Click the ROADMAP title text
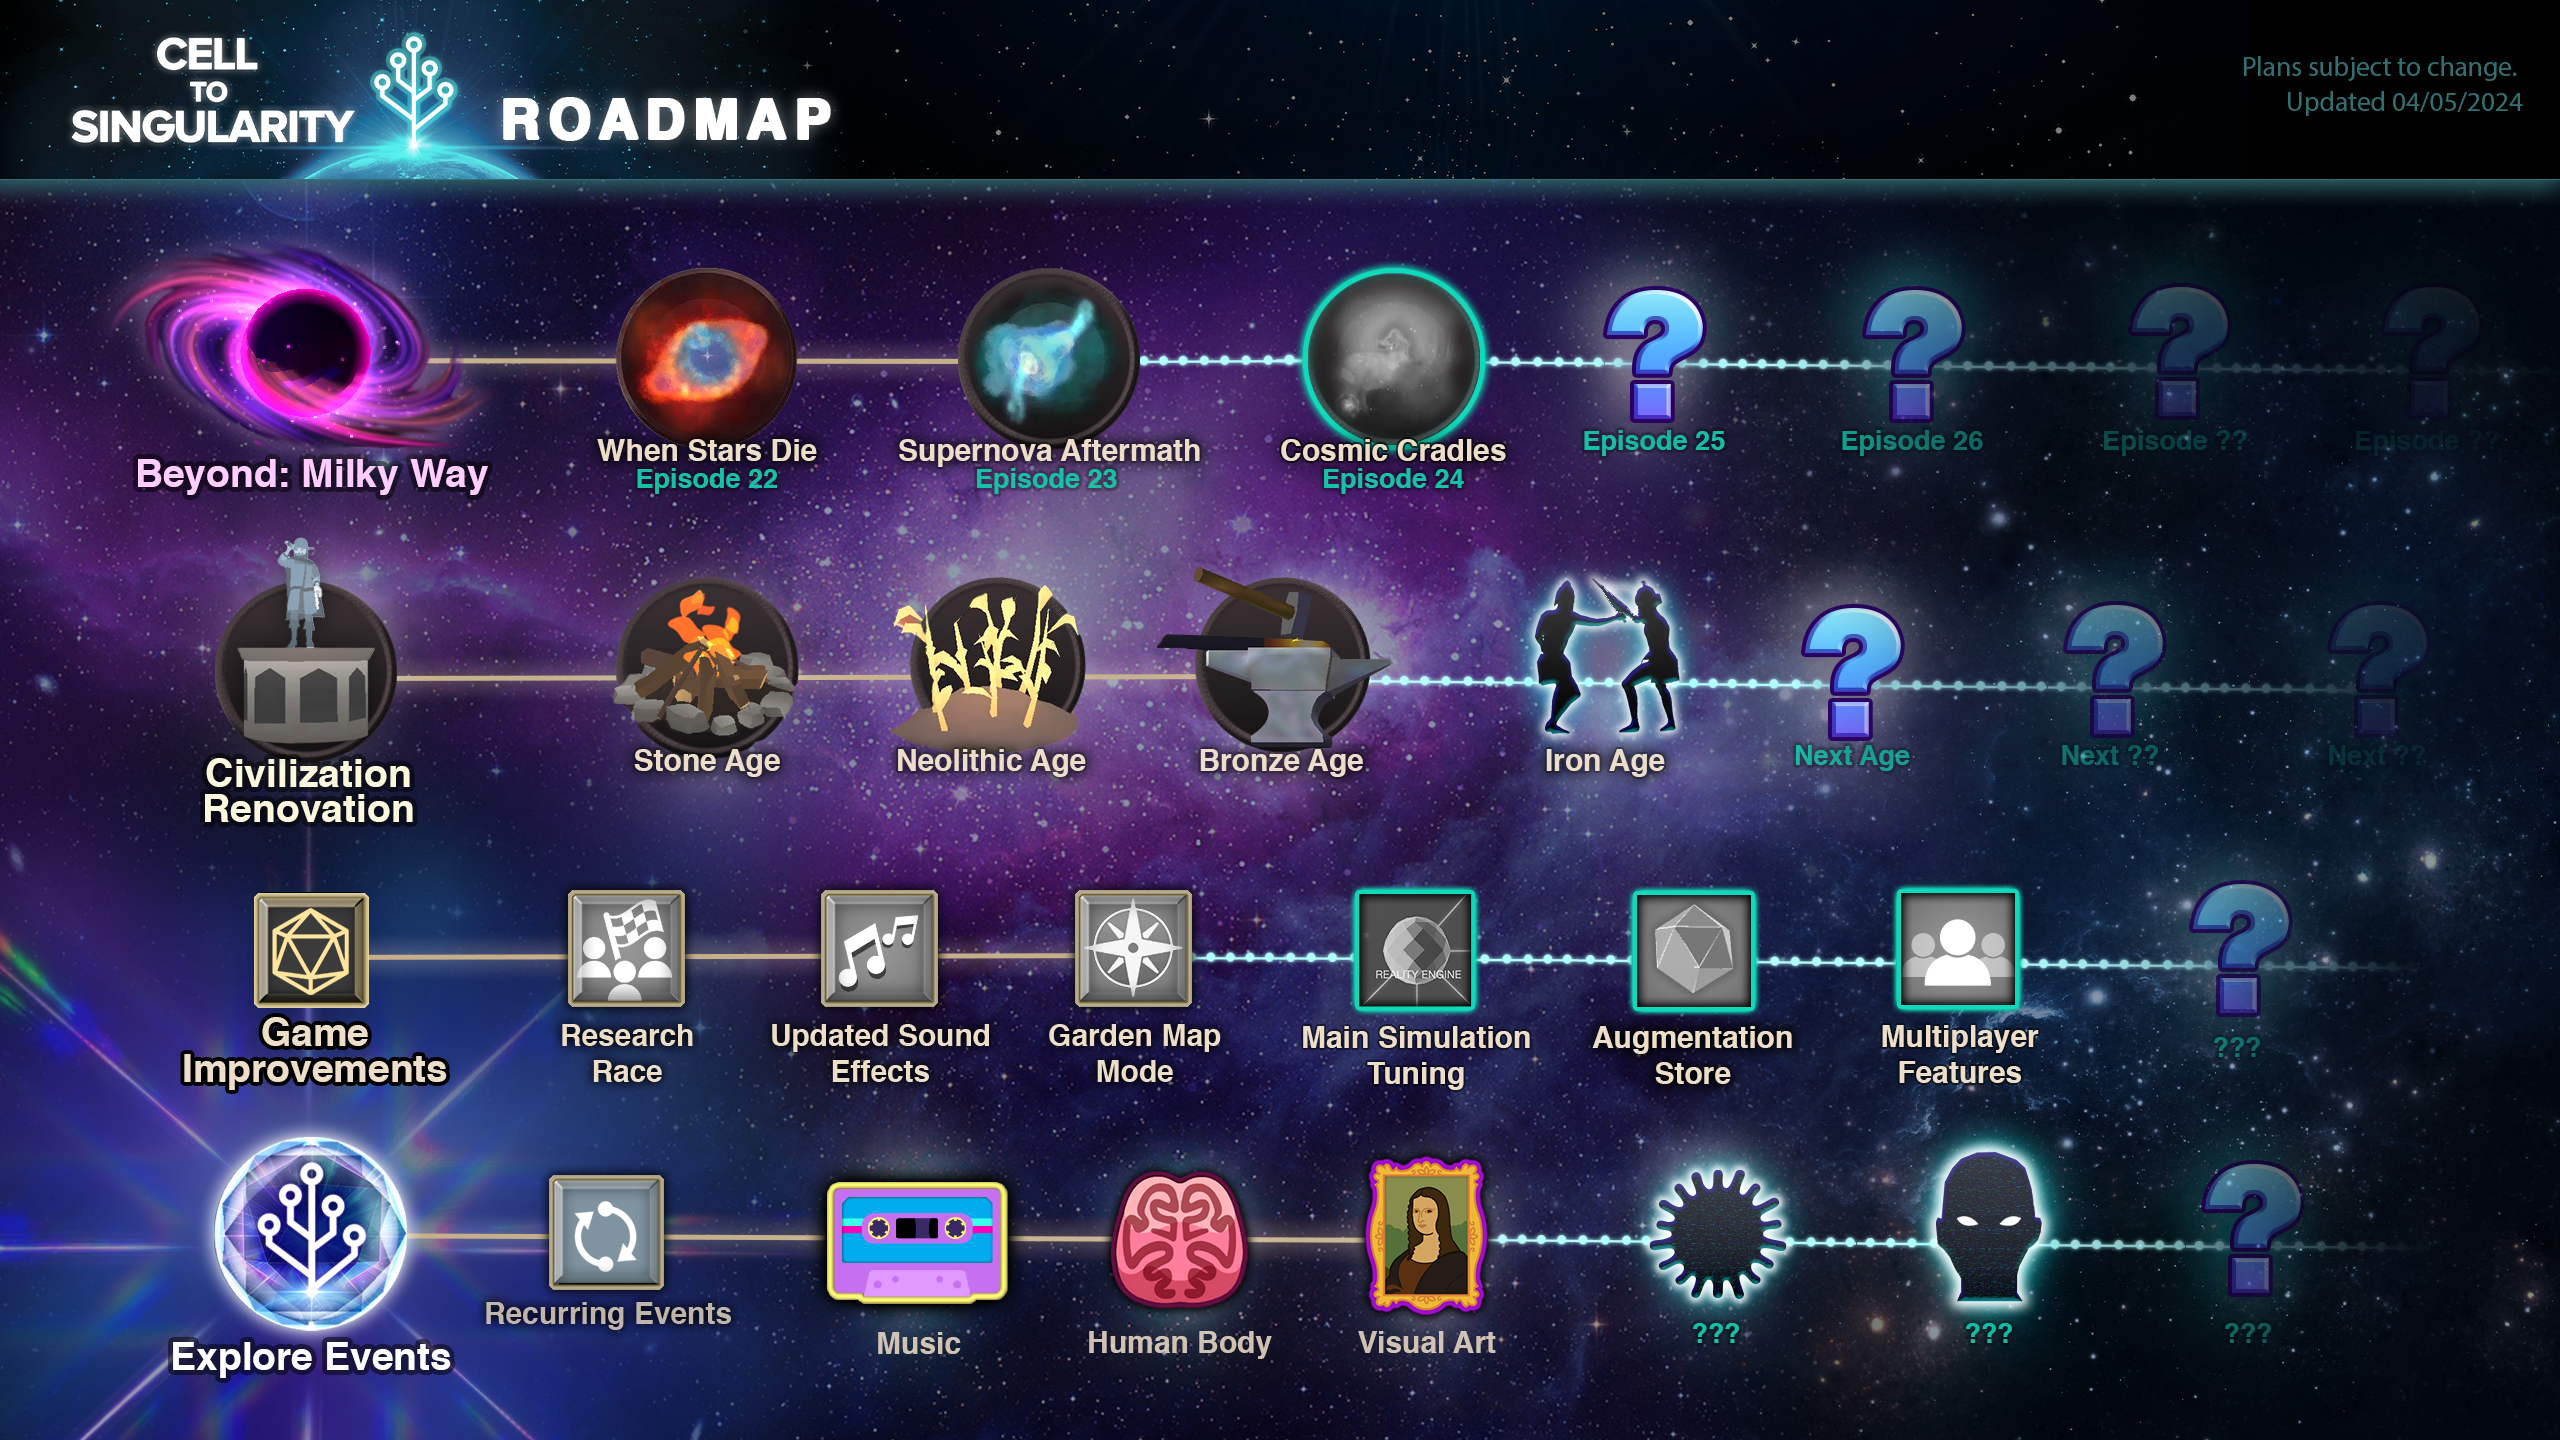Viewport: 2560px width, 1440px height. [x=667, y=120]
